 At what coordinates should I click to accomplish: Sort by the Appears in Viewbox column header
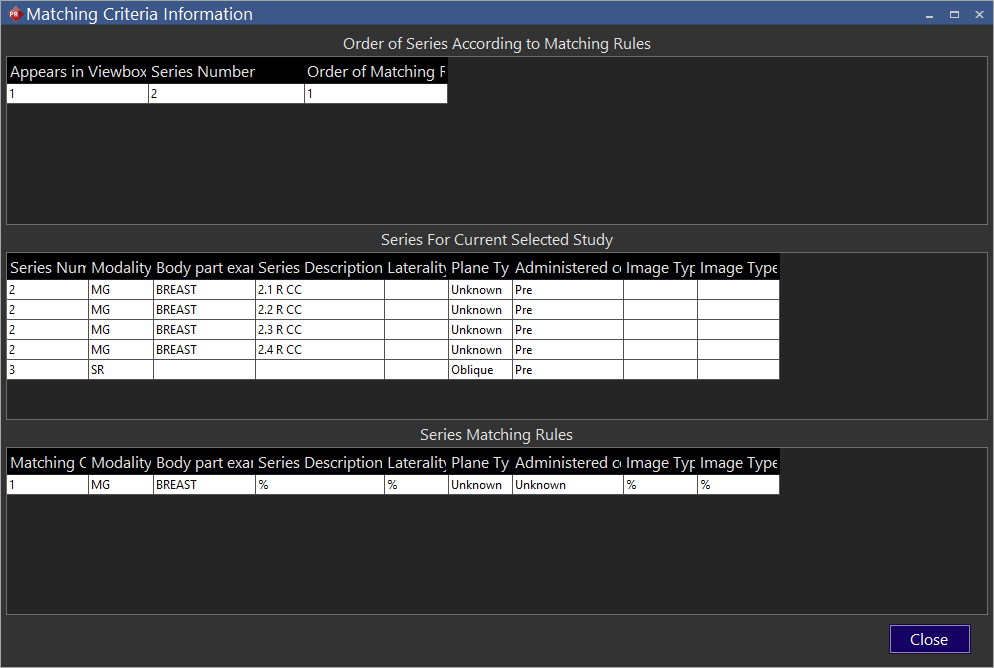tap(78, 72)
